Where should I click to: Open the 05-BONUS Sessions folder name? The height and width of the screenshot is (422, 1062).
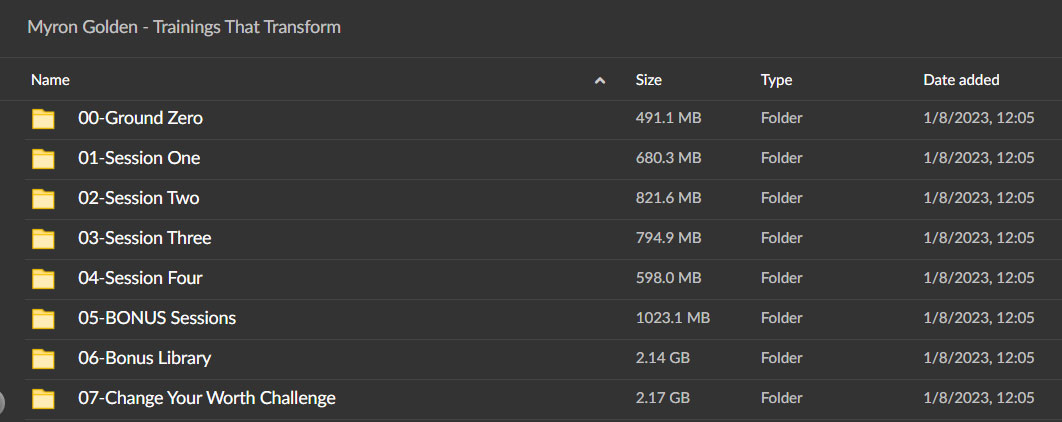(x=157, y=318)
